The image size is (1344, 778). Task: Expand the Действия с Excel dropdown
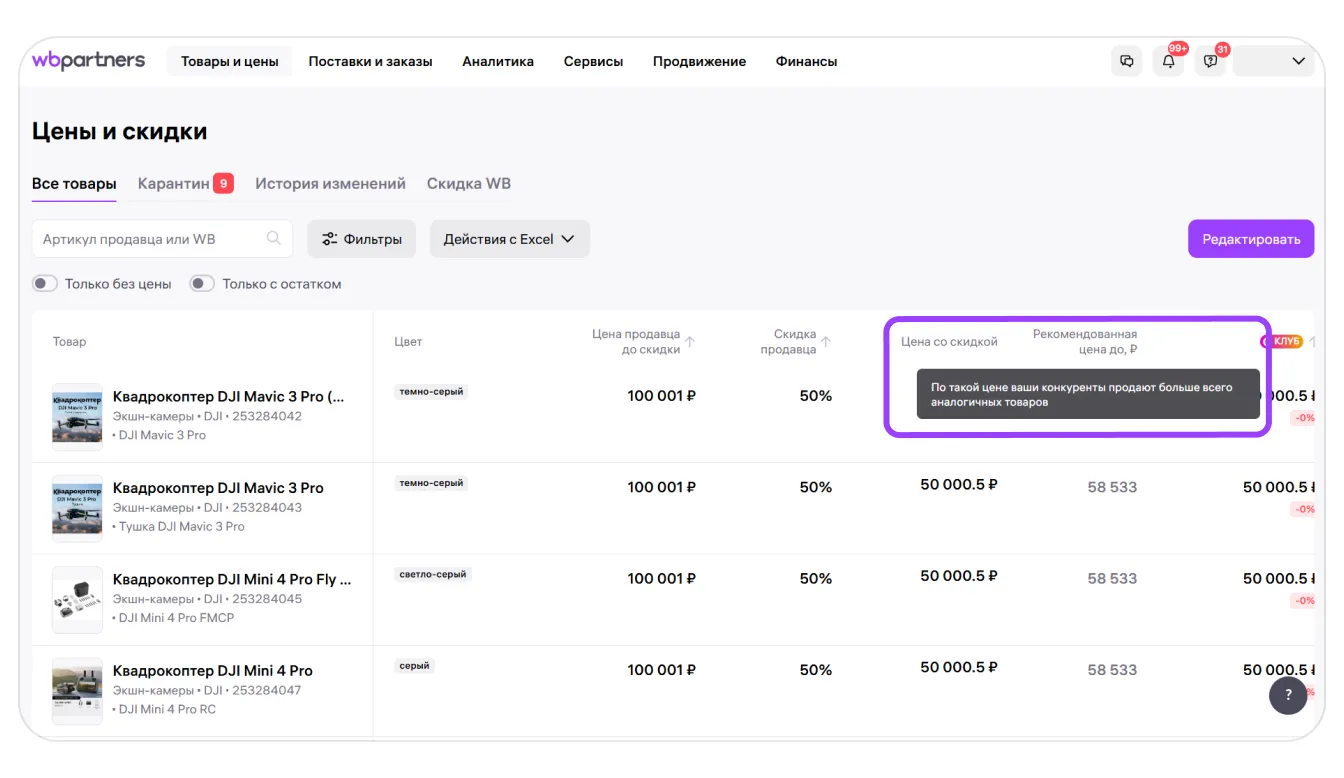tap(510, 239)
